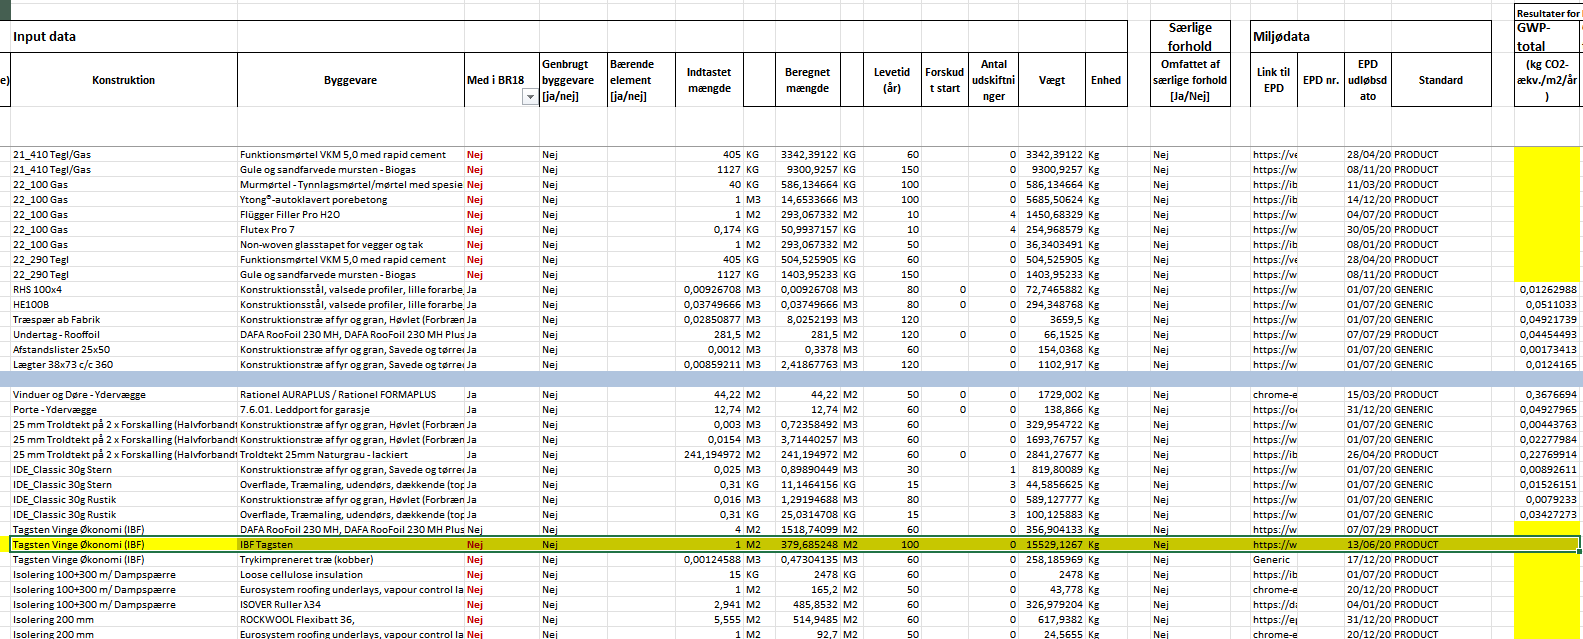Select the Konstruktion column header
The width and height of the screenshot is (1583, 639).
(x=124, y=80)
